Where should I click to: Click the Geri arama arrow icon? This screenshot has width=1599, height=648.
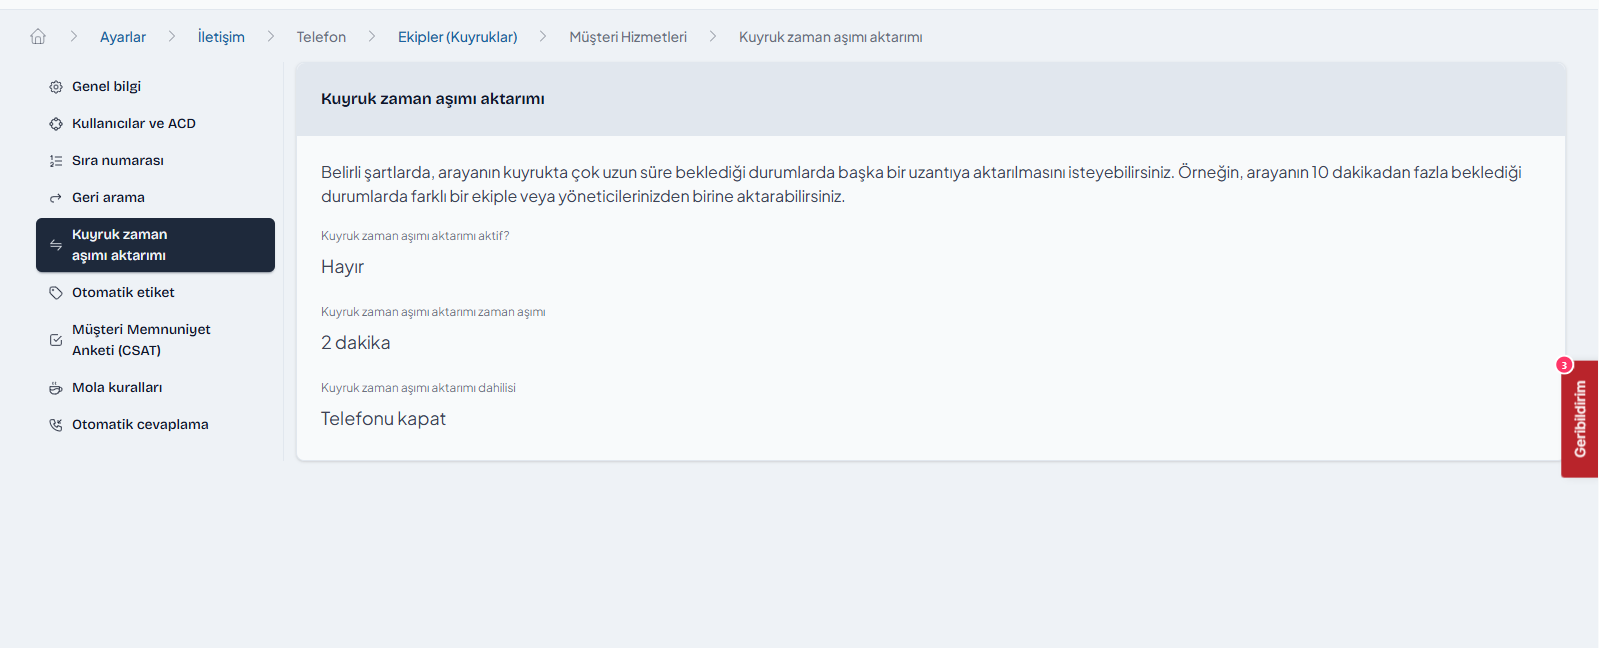click(56, 198)
